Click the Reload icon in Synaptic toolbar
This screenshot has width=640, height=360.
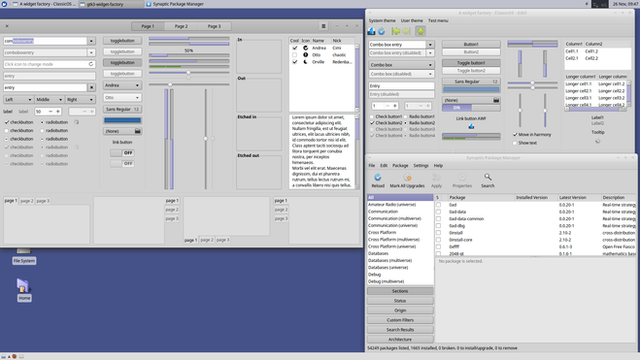click(x=378, y=177)
